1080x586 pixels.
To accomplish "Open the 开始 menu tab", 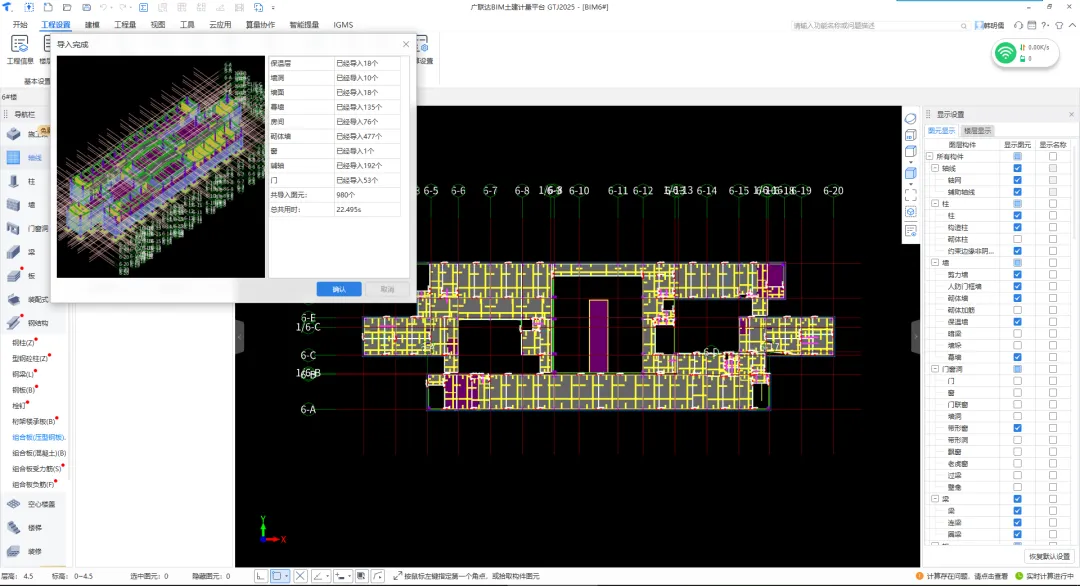I will 20,25.
